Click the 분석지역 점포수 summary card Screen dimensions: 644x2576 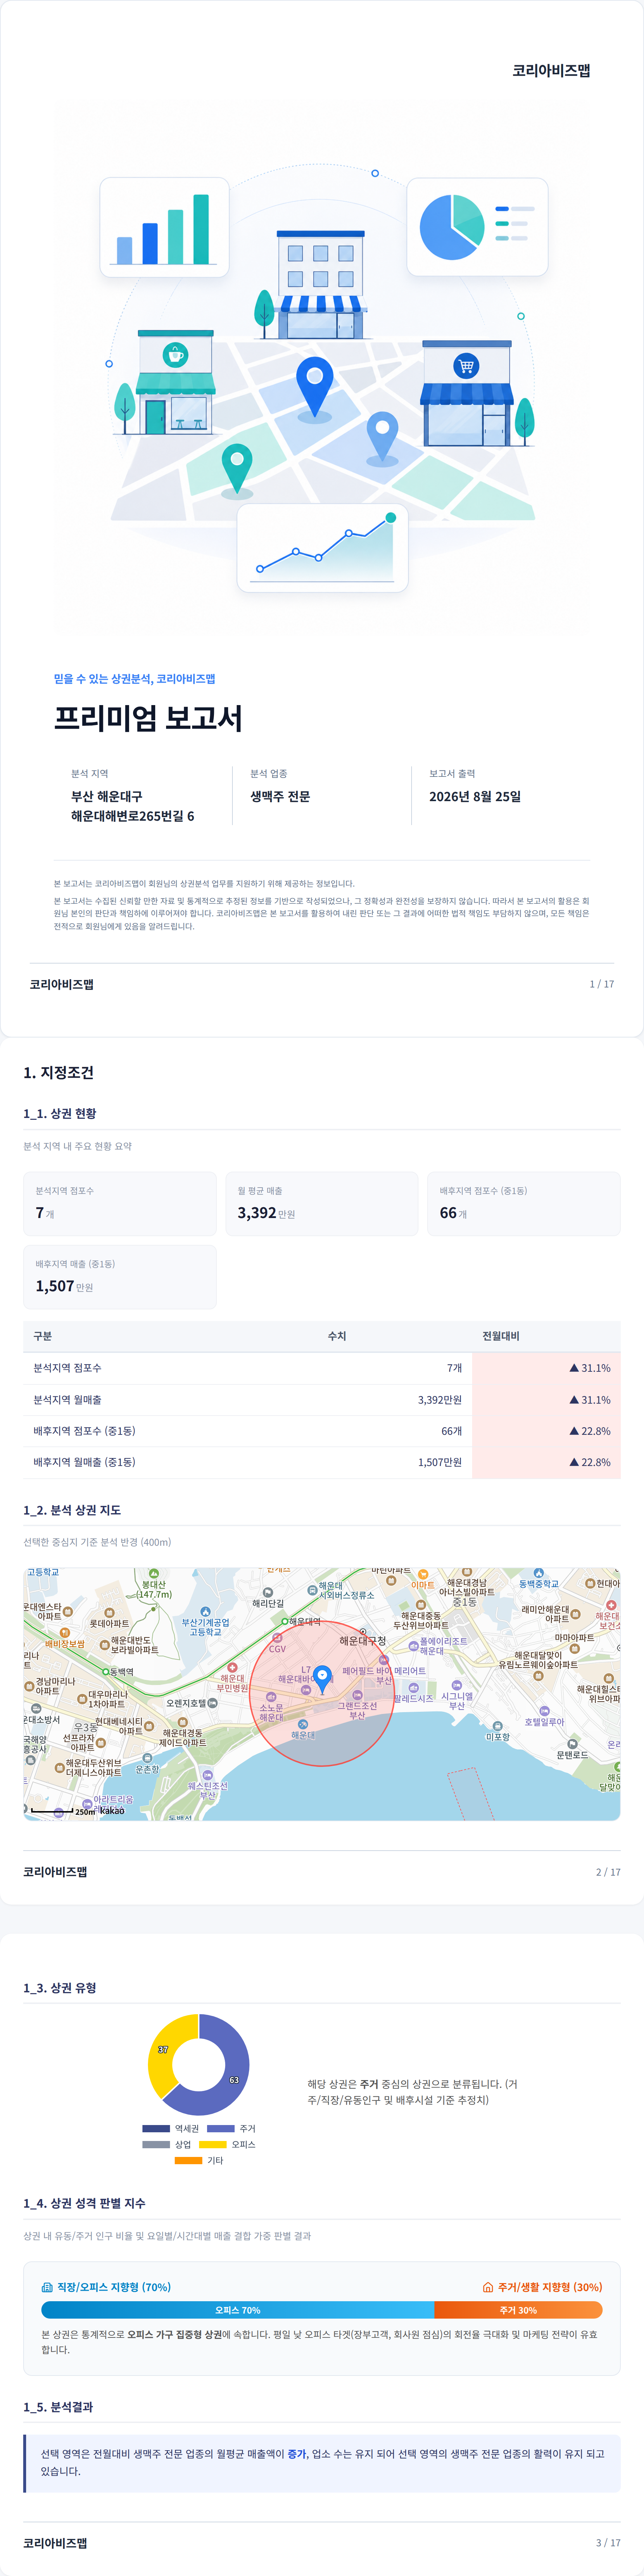pyautogui.click(x=120, y=1203)
